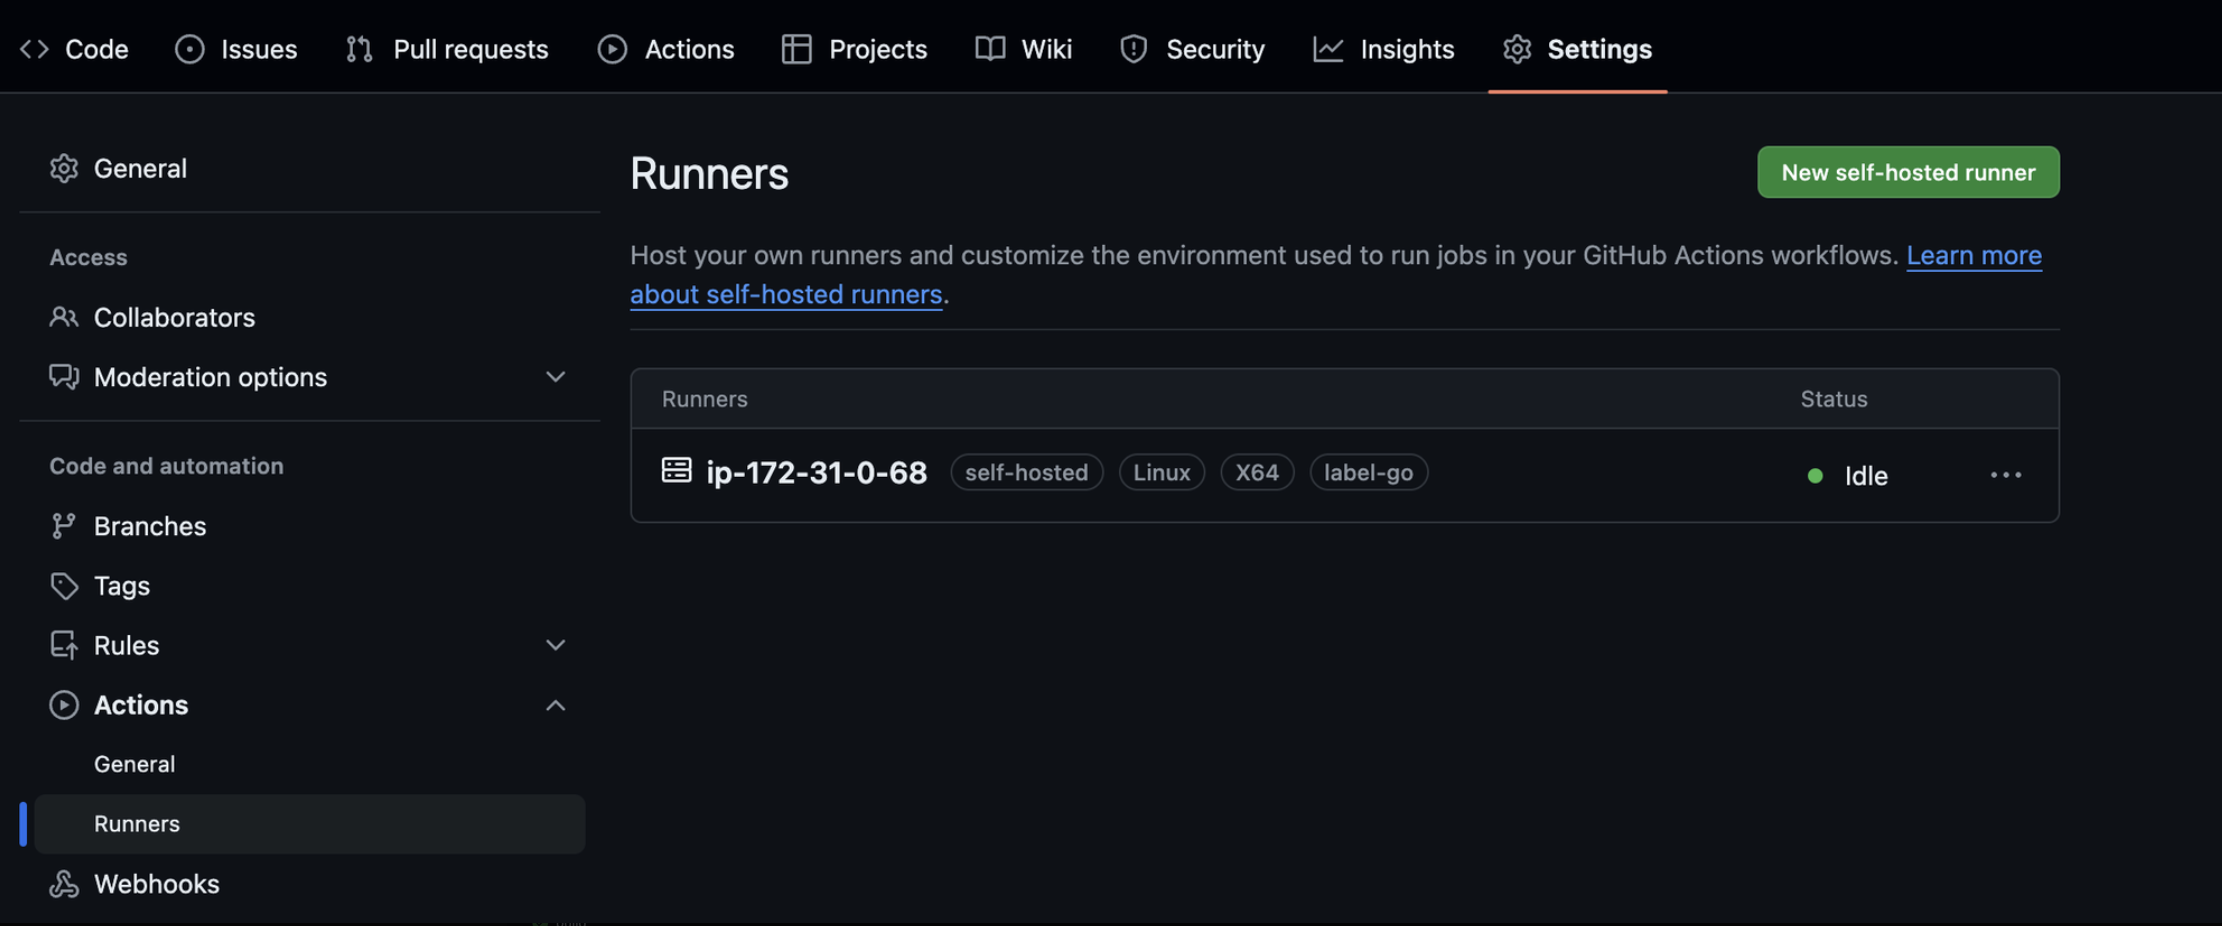Click the play icon beside sidebar Actions
Image resolution: width=2222 pixels, height=926 pixels.
pos(64,705)
